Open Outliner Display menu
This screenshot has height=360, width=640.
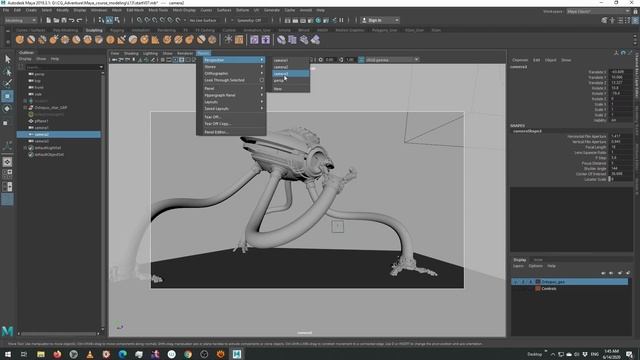(x=25, y=59)
